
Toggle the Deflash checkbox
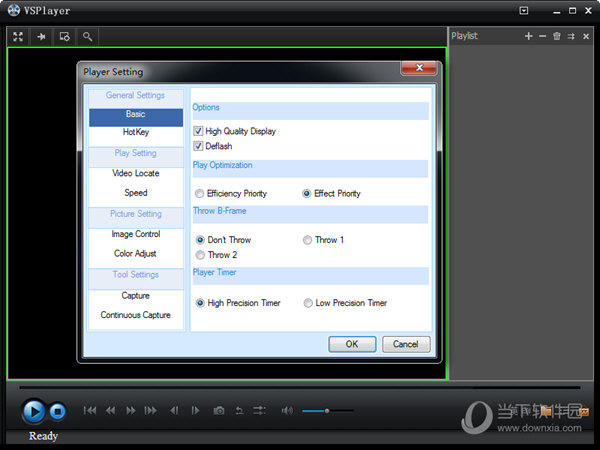pyautogui.click(x=199, y=146)
